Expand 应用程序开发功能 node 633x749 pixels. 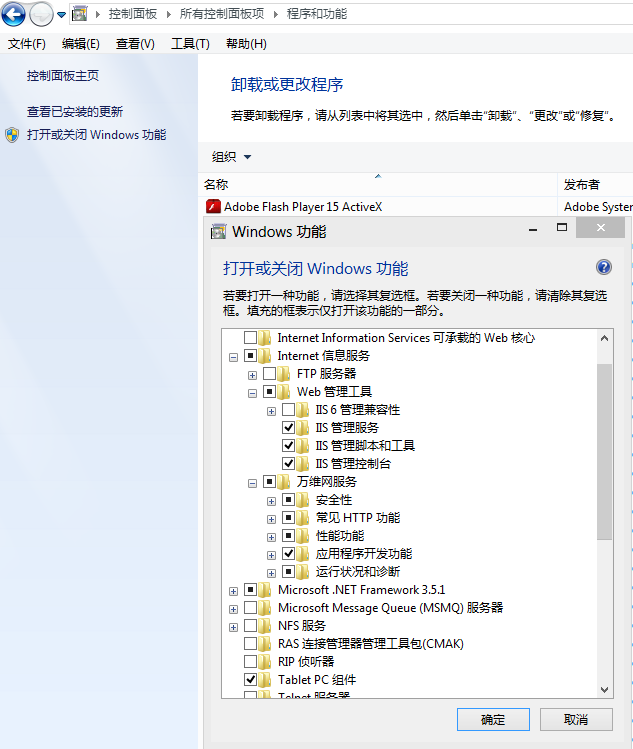tap(271, 556)
